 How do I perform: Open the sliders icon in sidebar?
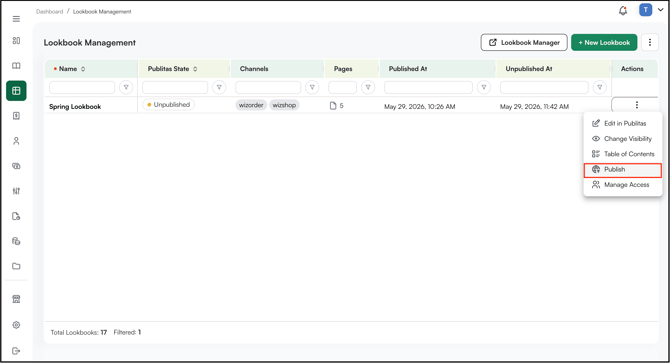coord(16,191)
